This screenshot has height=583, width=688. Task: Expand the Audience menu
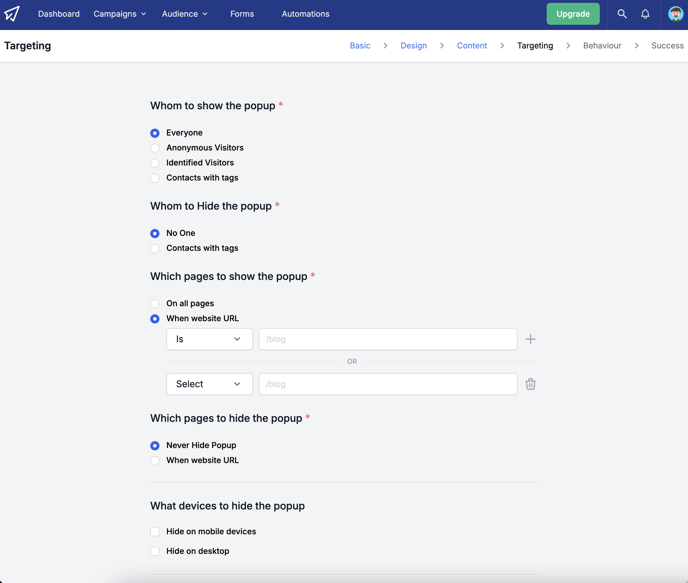click(x=184, y=14)
